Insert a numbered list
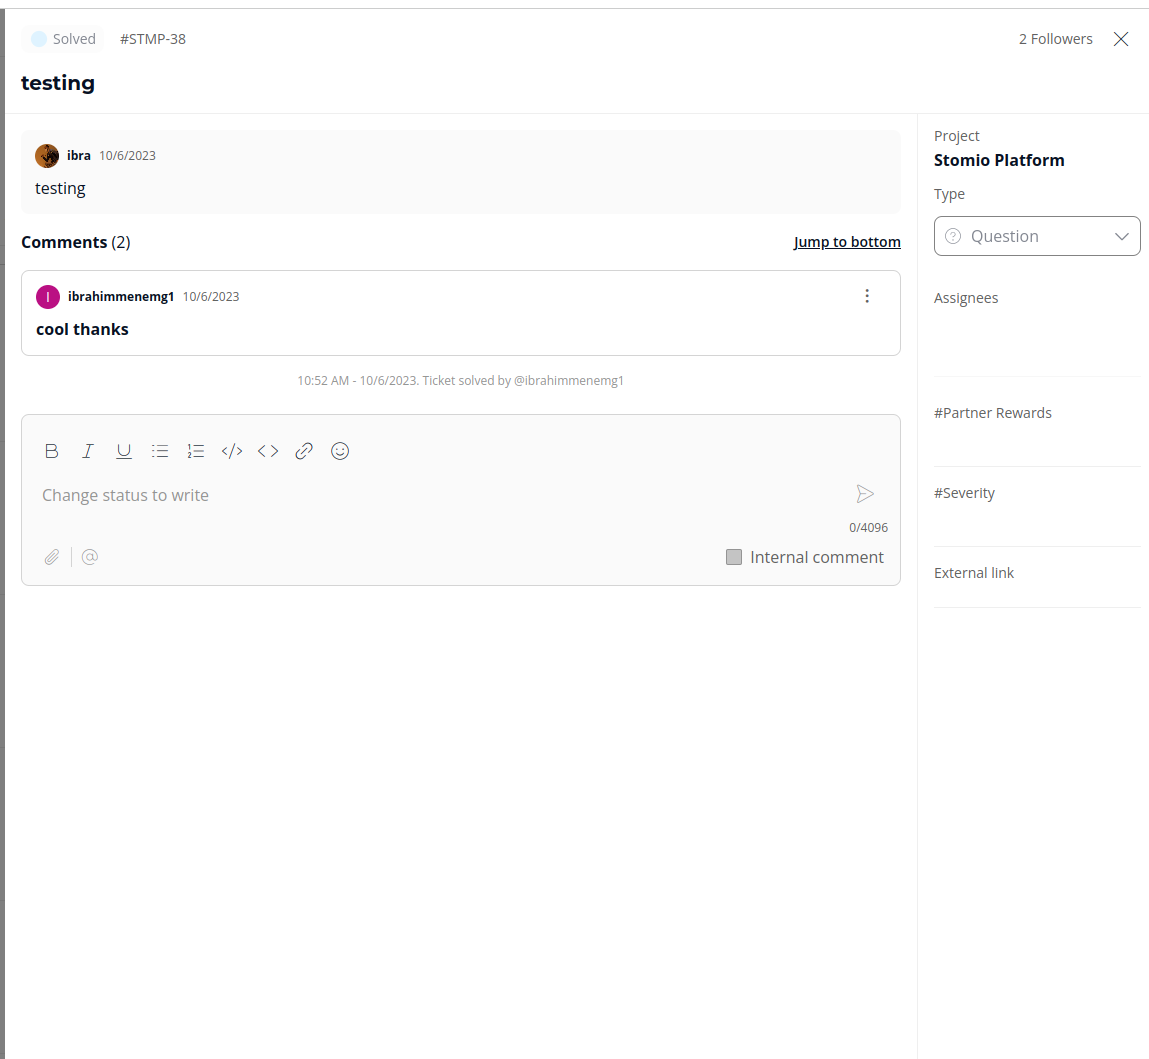1149x1059 pixels. click(x=196, y=451)
